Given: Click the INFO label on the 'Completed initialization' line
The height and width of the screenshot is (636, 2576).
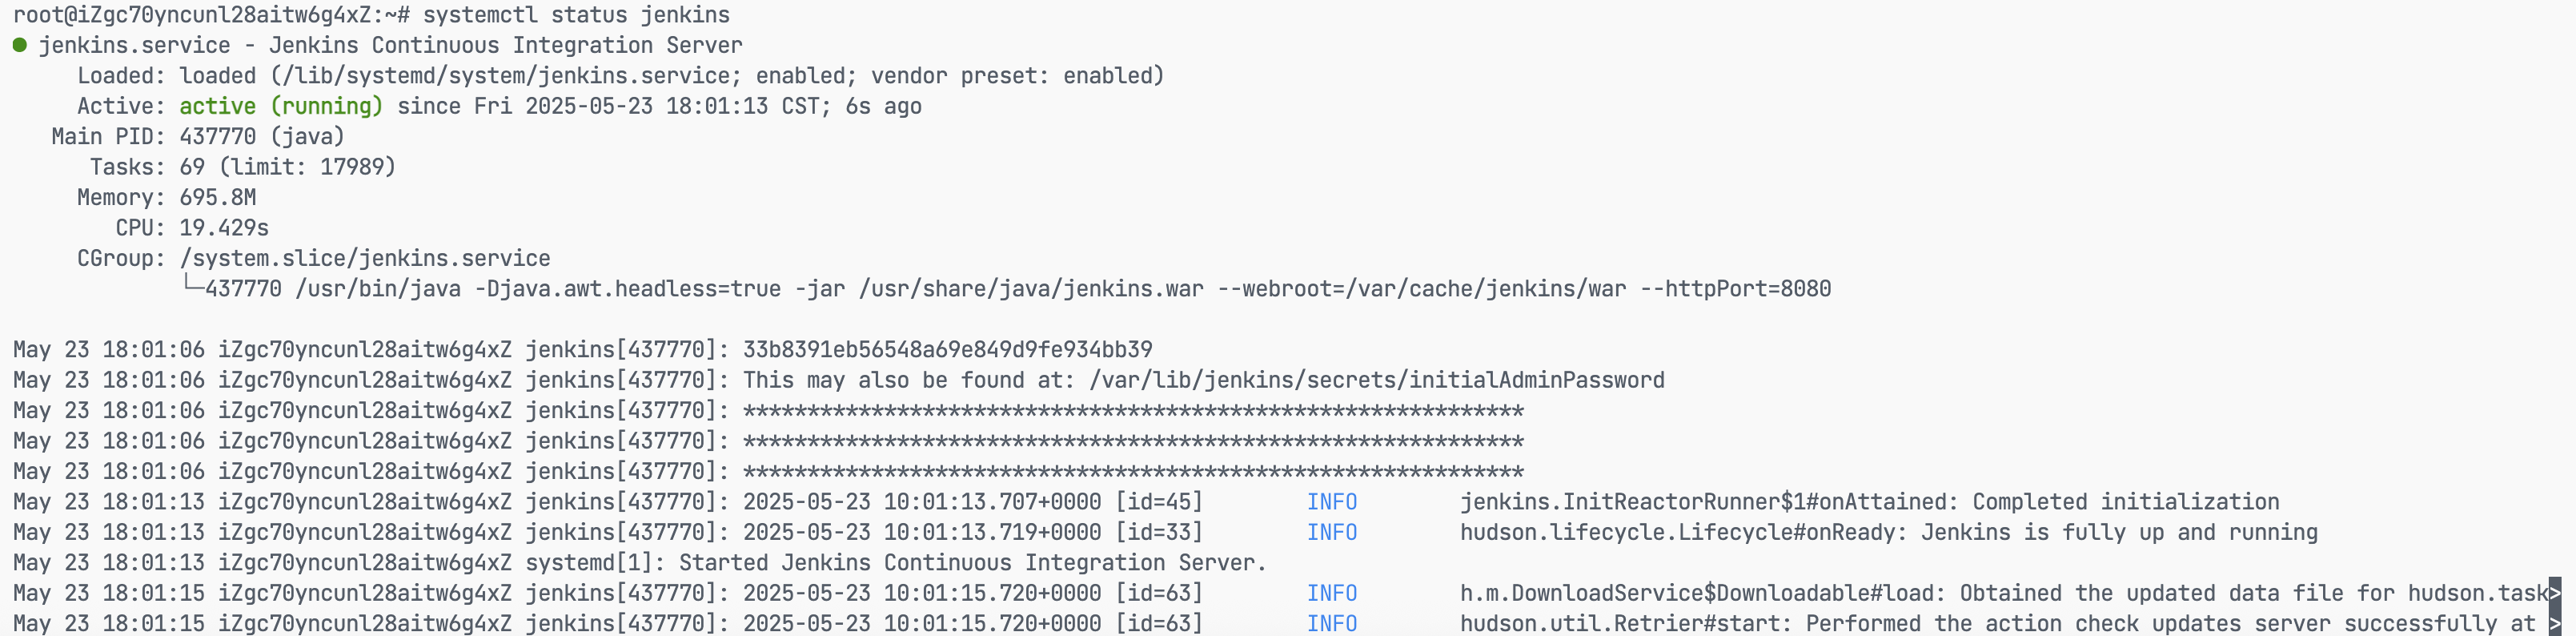Looking at the screenshot, I should click(1332, 502).
